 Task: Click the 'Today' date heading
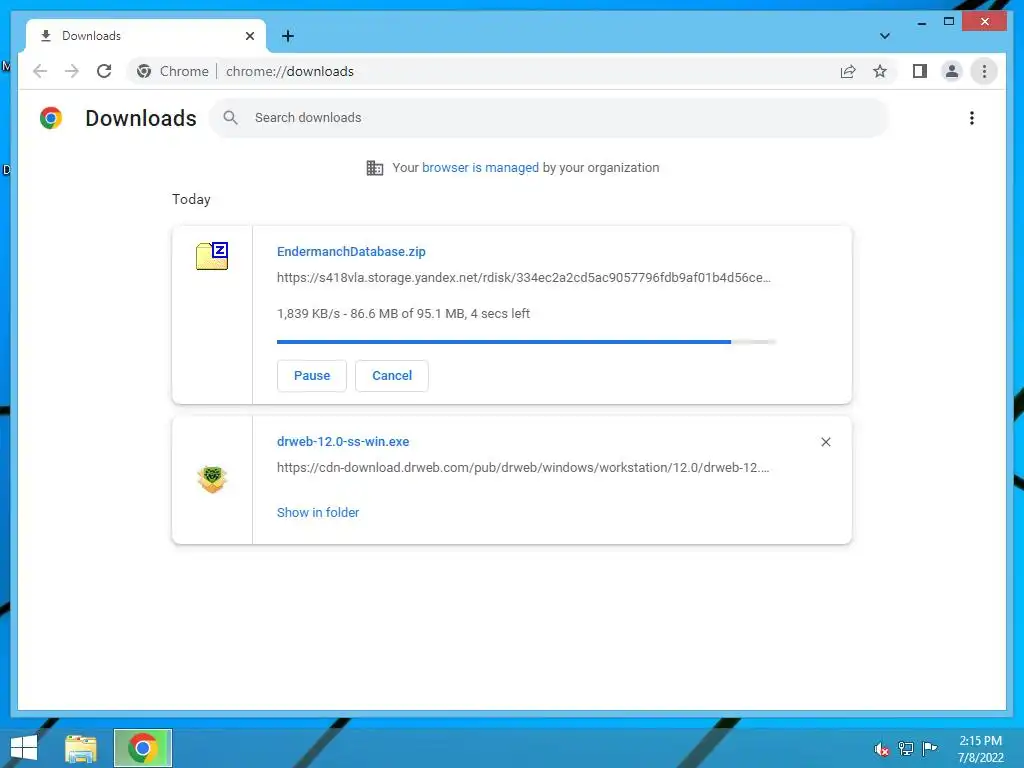(x=191, y=199)
